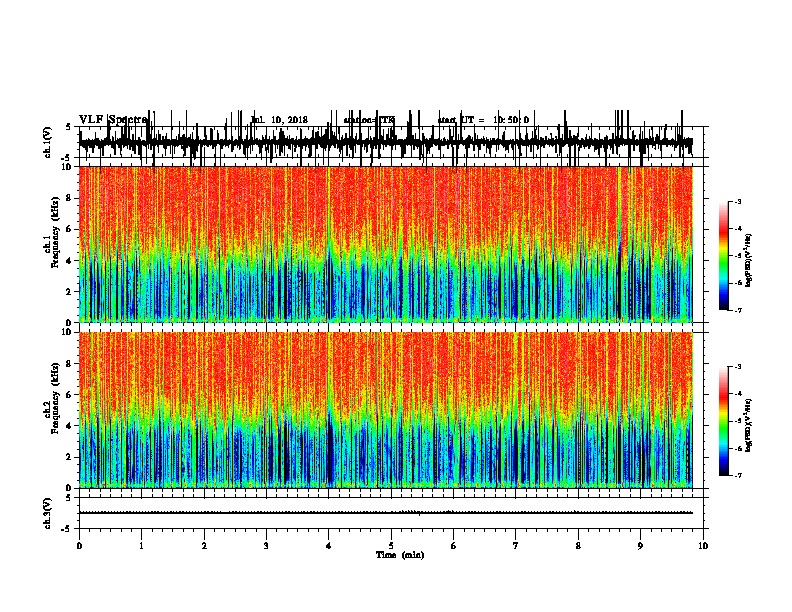This screenshot has height=612, width=792.
Task: Click the 2 kHz tick on ch.1 frequency axis
Action: pyautogui.click(x=69, y=291)
